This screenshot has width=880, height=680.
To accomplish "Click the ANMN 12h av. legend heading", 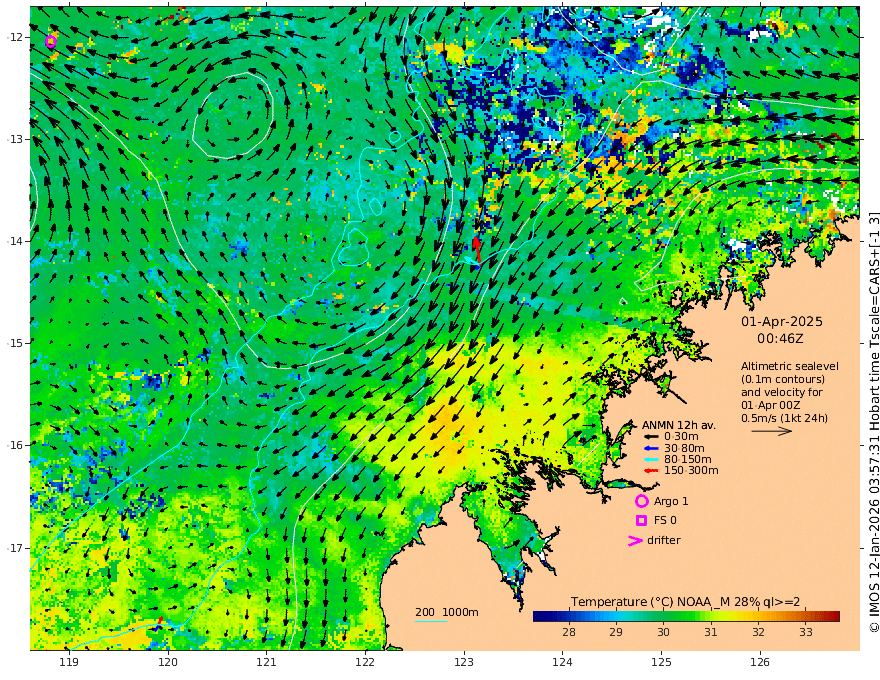I will pos(679,425).
